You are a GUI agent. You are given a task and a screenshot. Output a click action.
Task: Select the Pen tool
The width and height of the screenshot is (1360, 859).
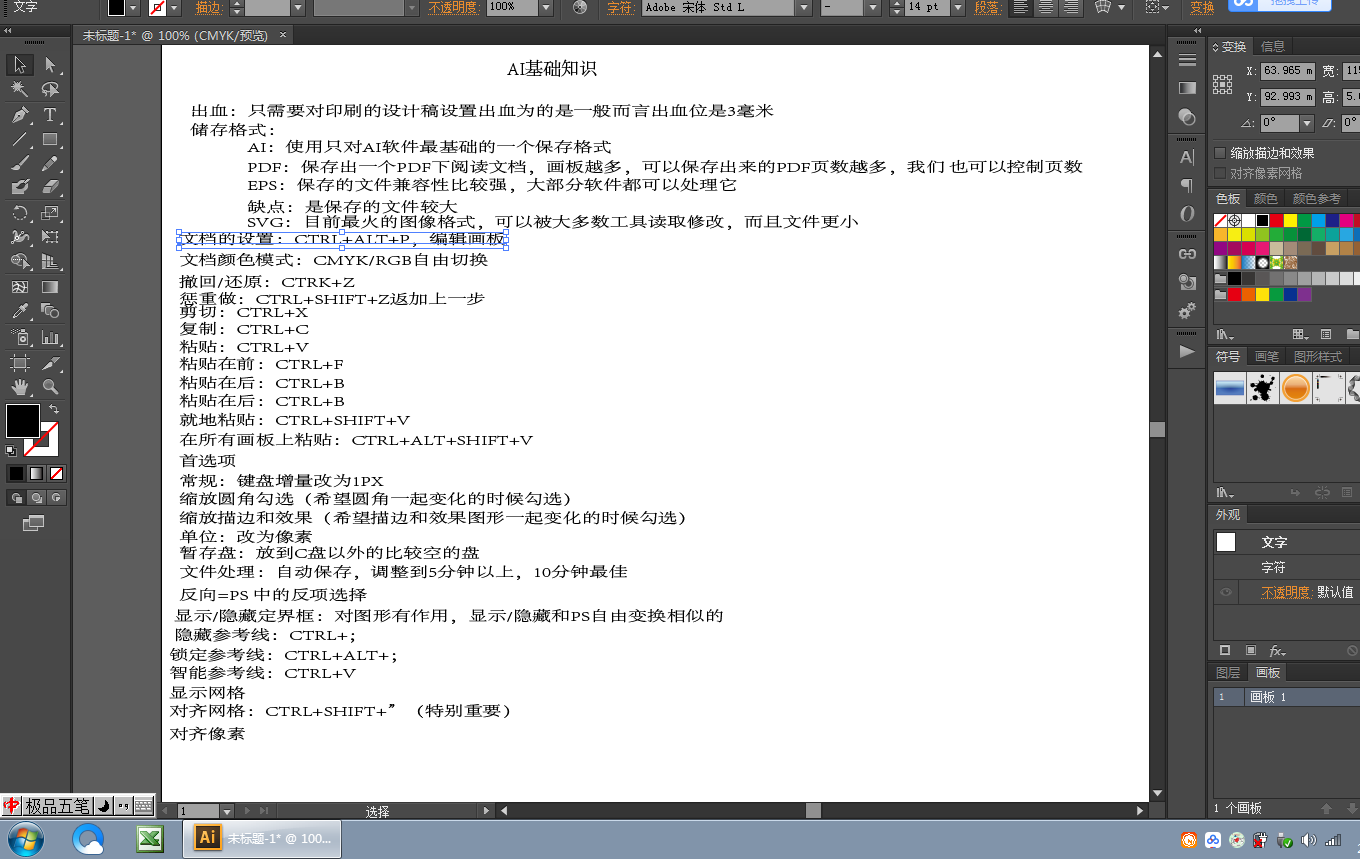click(x=19, y=115)
